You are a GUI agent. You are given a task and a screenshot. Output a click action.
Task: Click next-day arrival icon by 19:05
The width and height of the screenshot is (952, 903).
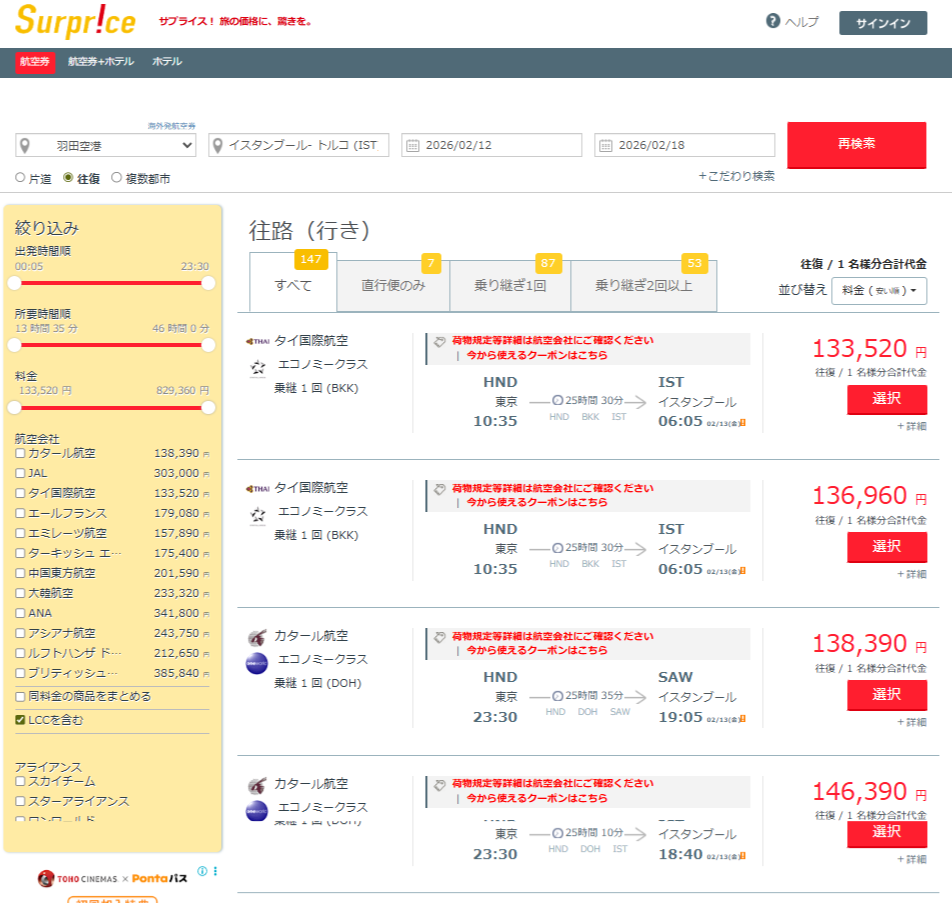point(742,719)
